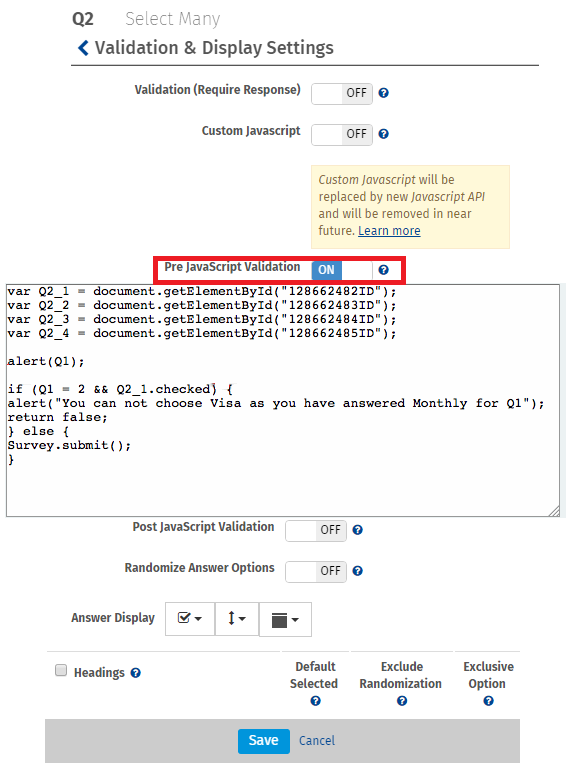Click the Pre JavaScript Validation label
This screenshot has height=766, width=570.
point(232,267)
